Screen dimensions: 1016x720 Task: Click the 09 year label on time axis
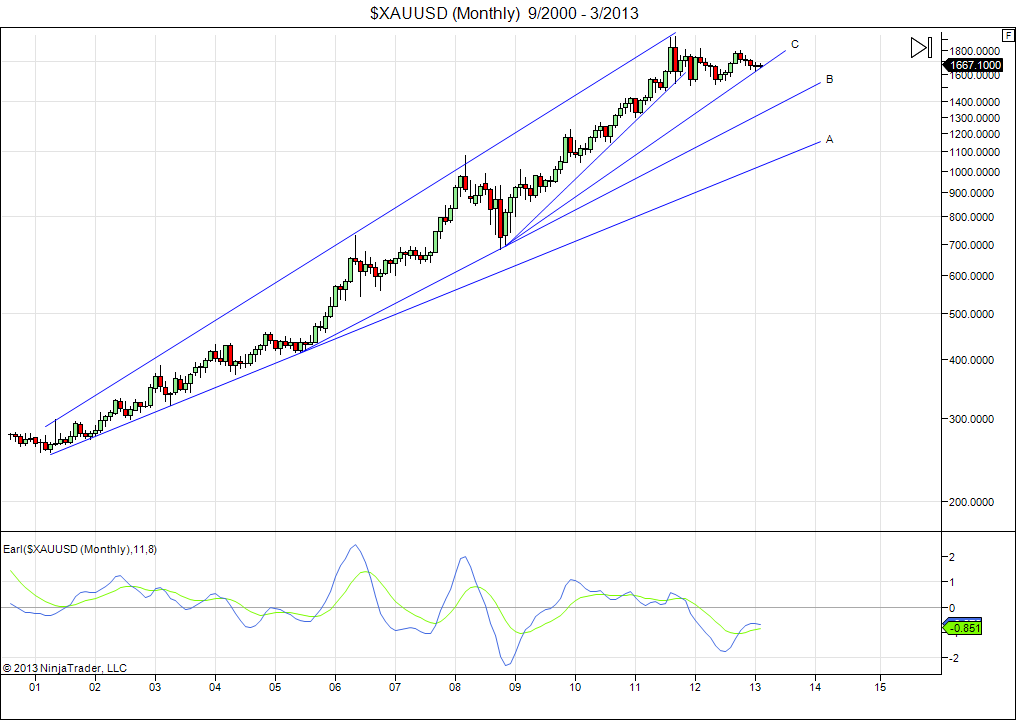(x=515, y=688)
